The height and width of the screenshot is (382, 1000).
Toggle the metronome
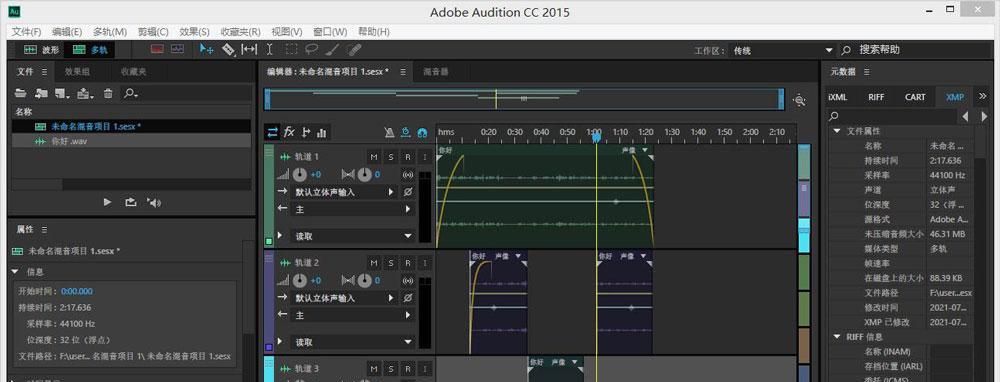pos(390,133)
